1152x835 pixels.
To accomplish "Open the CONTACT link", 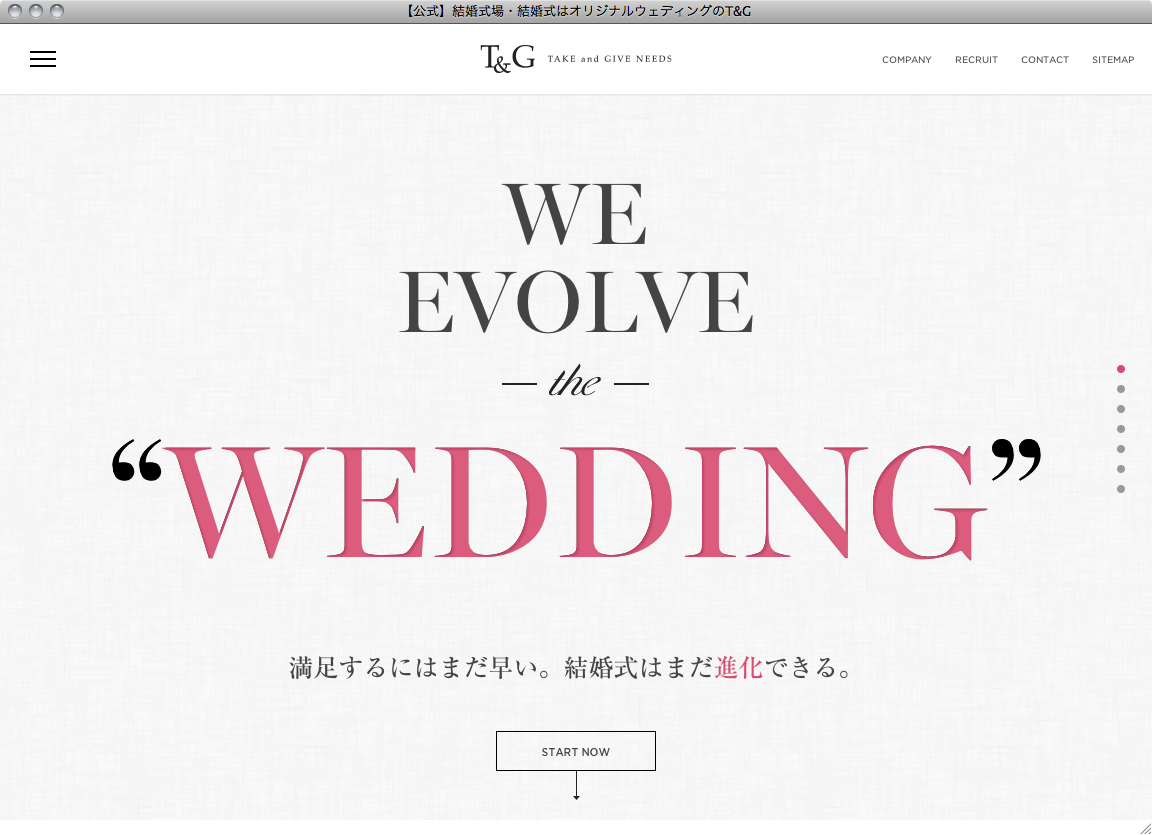I will pos(1044,60).
